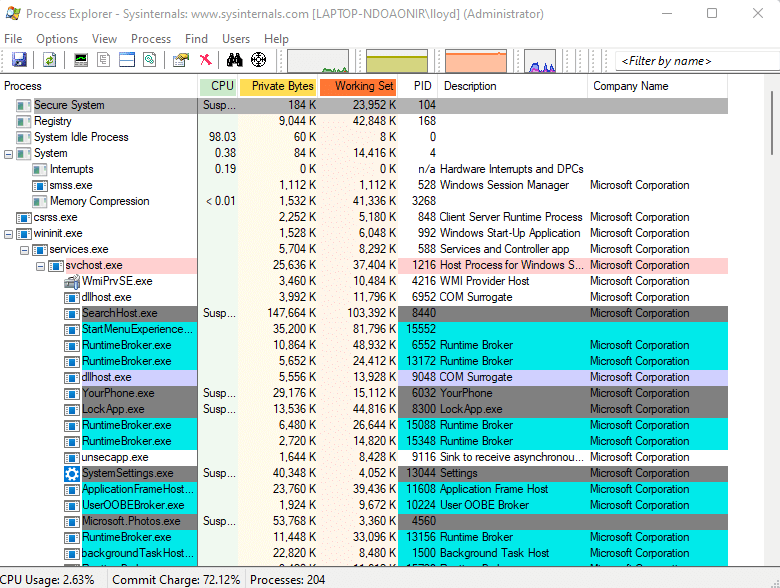Click the Properties toolbar icon
780x588 pixels.
point(180,60)
